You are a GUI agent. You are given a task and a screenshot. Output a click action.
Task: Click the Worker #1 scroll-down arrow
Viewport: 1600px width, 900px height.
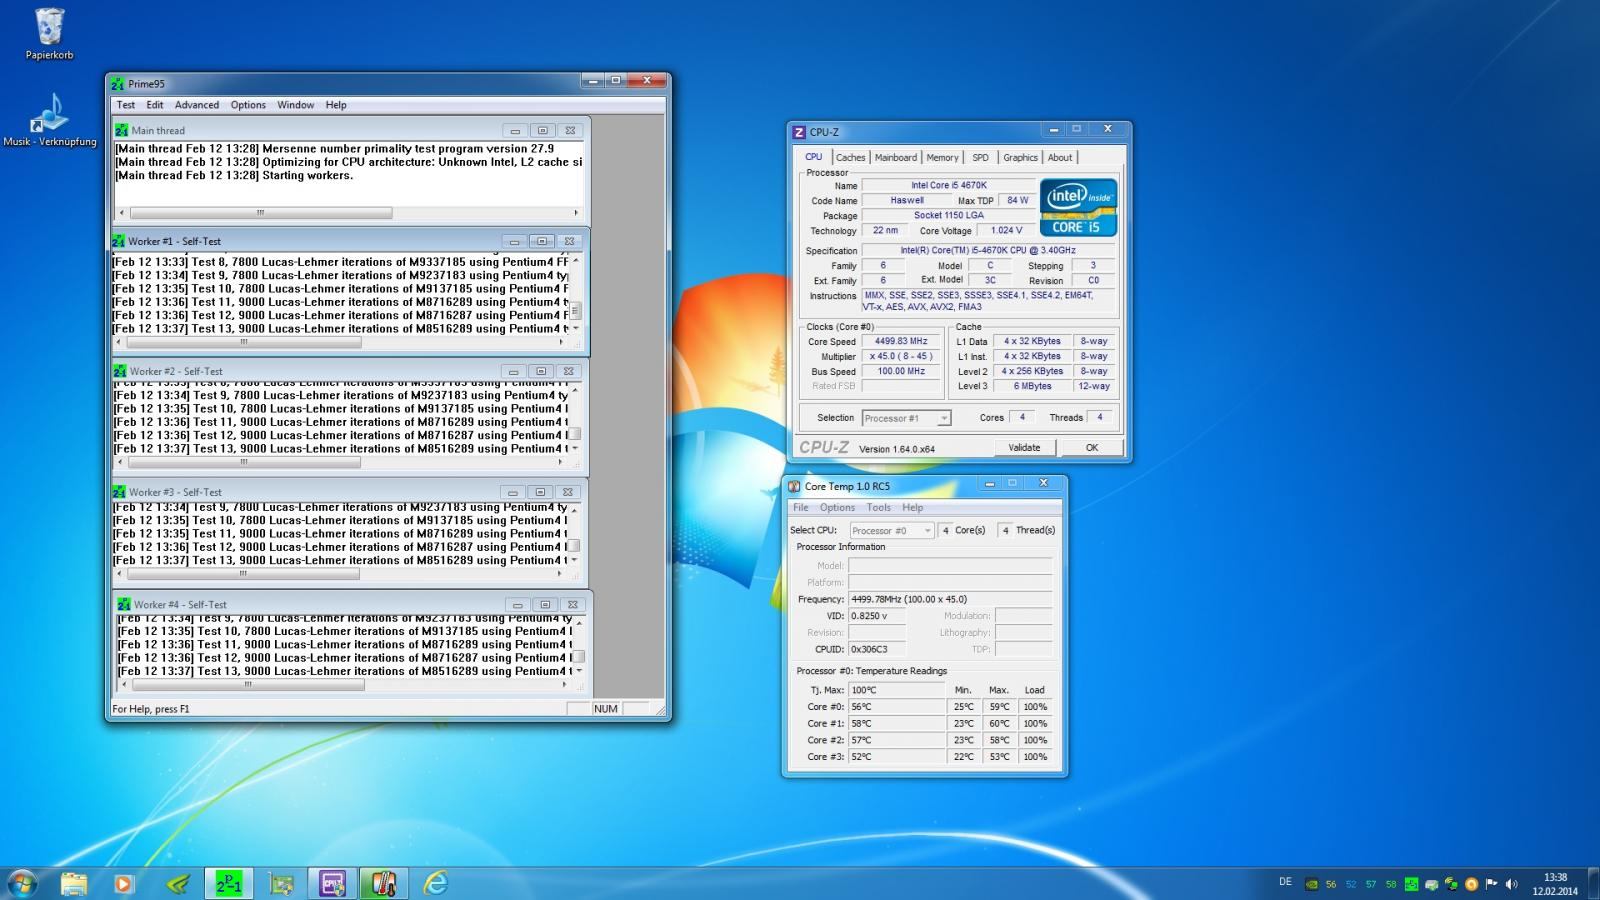tap(575, 328)
